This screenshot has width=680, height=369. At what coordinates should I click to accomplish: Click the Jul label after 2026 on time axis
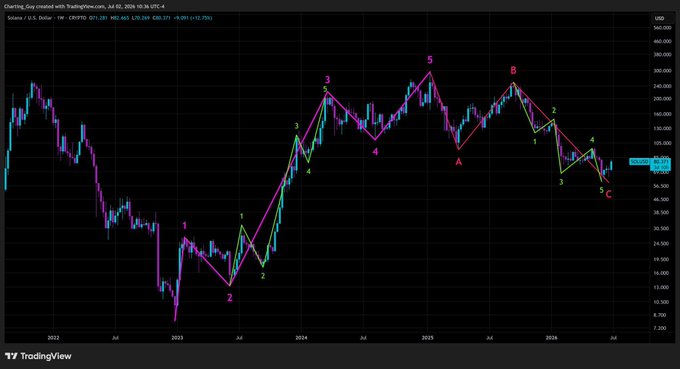614,337
